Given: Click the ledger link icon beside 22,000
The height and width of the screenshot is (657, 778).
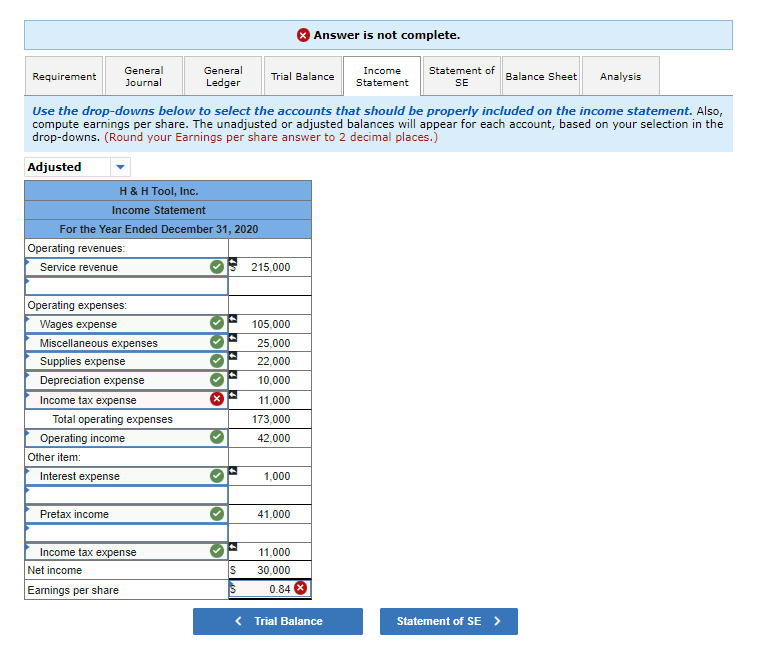Looking at the screenshot, I should (x=233, y=356).
